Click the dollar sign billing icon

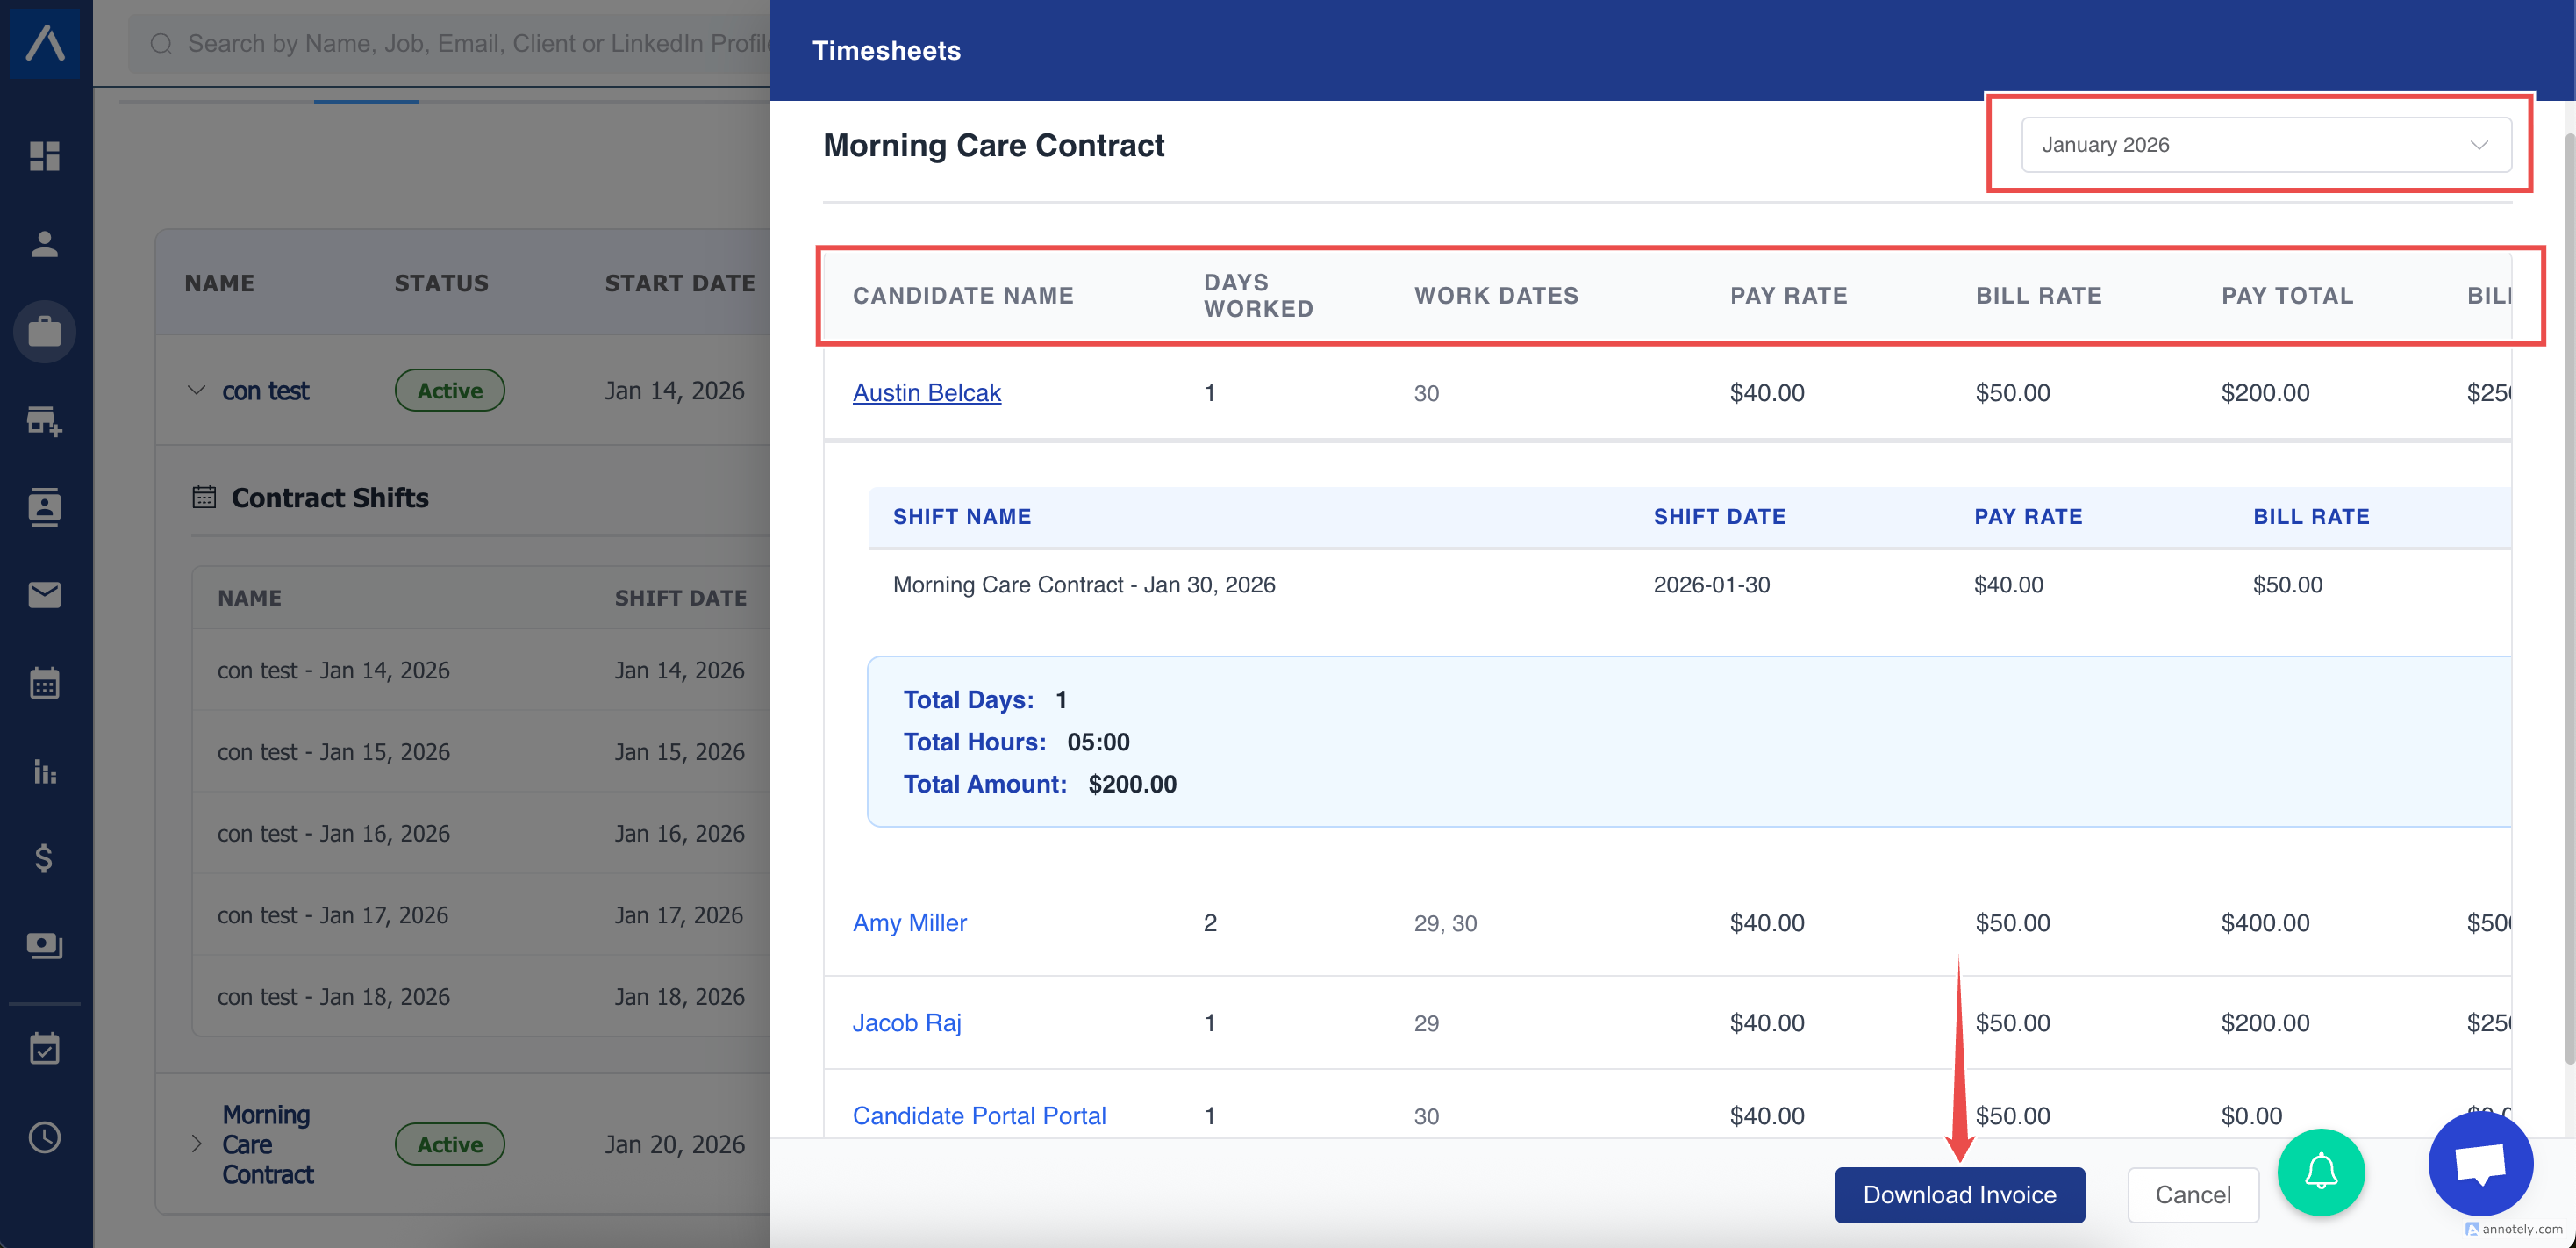44,858
